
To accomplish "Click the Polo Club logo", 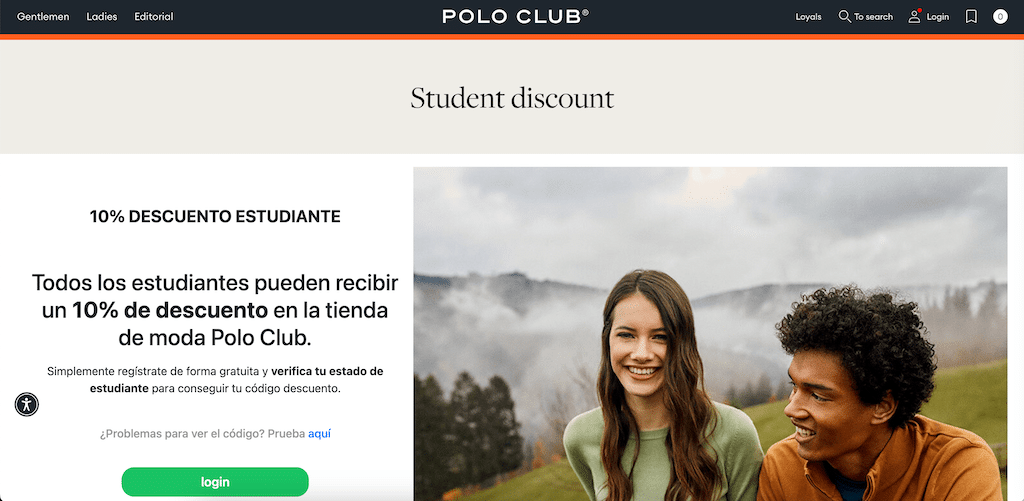I will coord(515,16).
